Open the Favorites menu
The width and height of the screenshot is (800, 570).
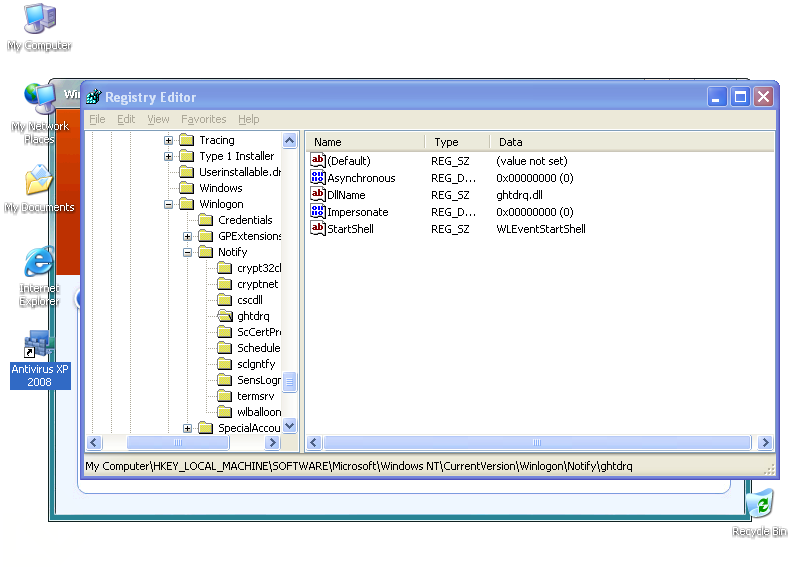pos(203,119)
